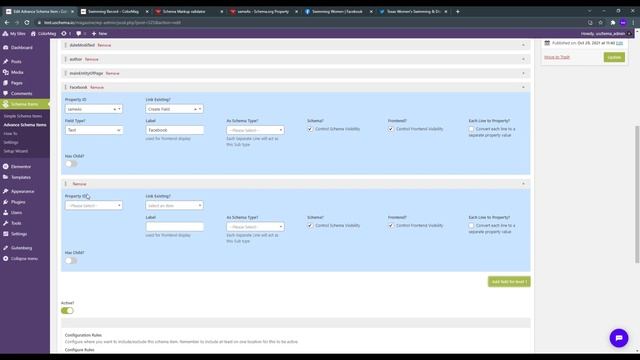Viewport: 640px width, 360px height.
Task: Click the Add field for level 1 button
Action: [509, 282]
